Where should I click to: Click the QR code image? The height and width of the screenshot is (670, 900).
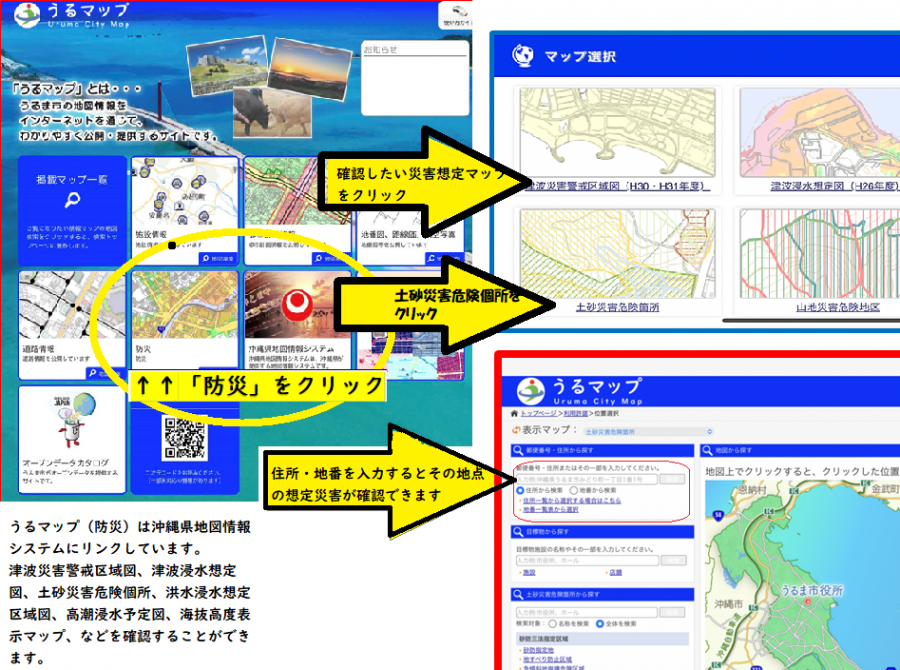[185, 437]
